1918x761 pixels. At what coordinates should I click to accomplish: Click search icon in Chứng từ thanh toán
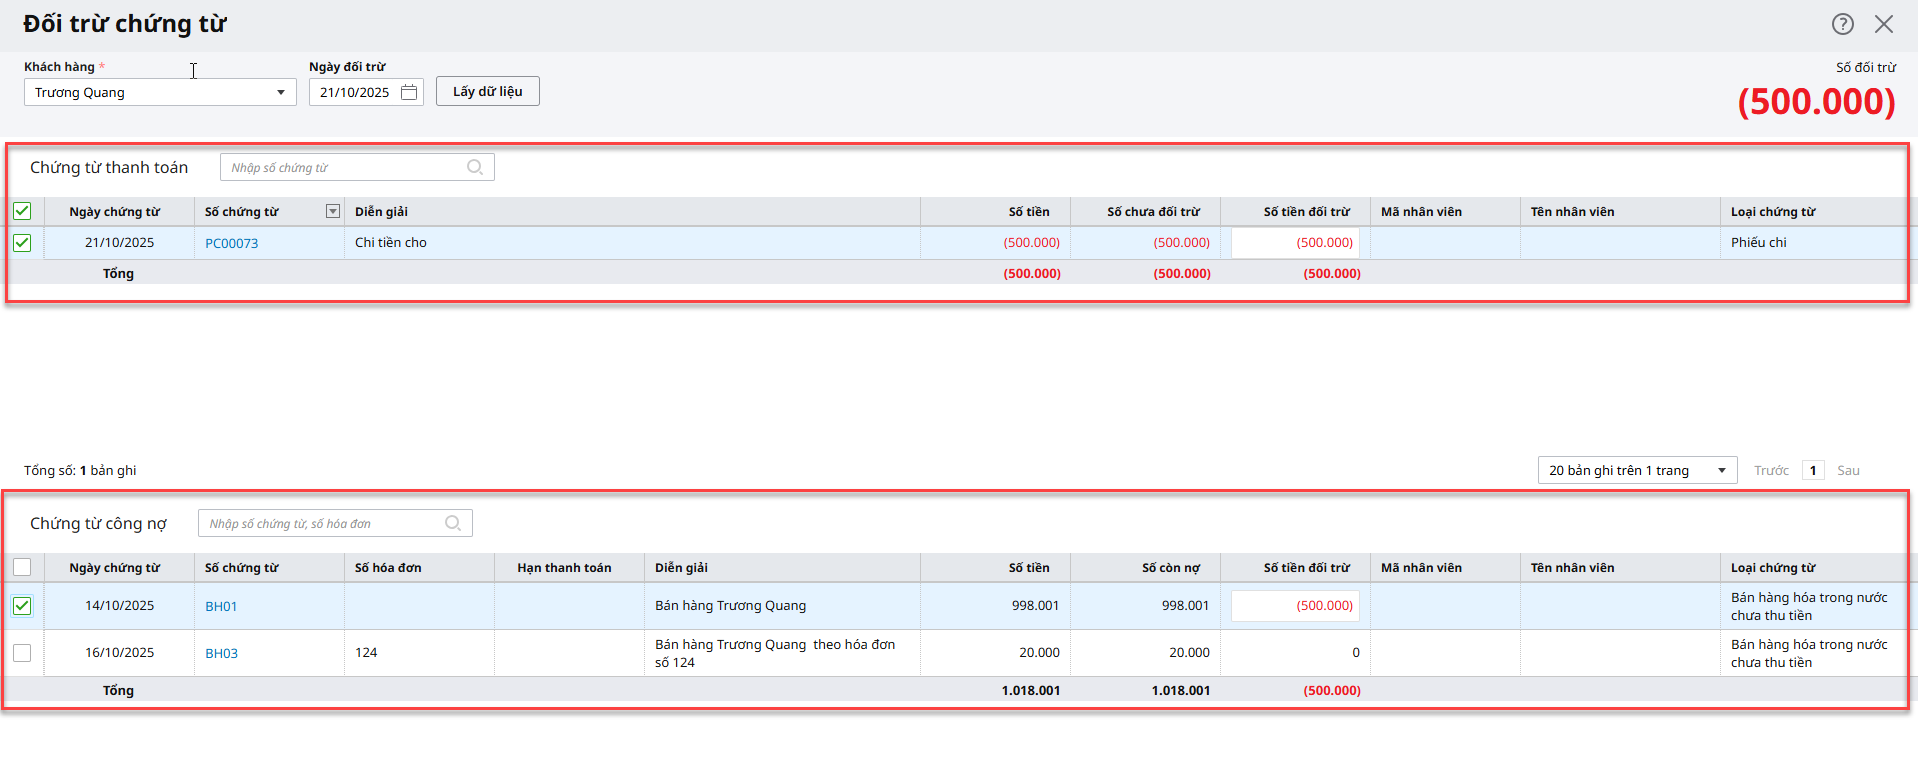tap(475, 167)
